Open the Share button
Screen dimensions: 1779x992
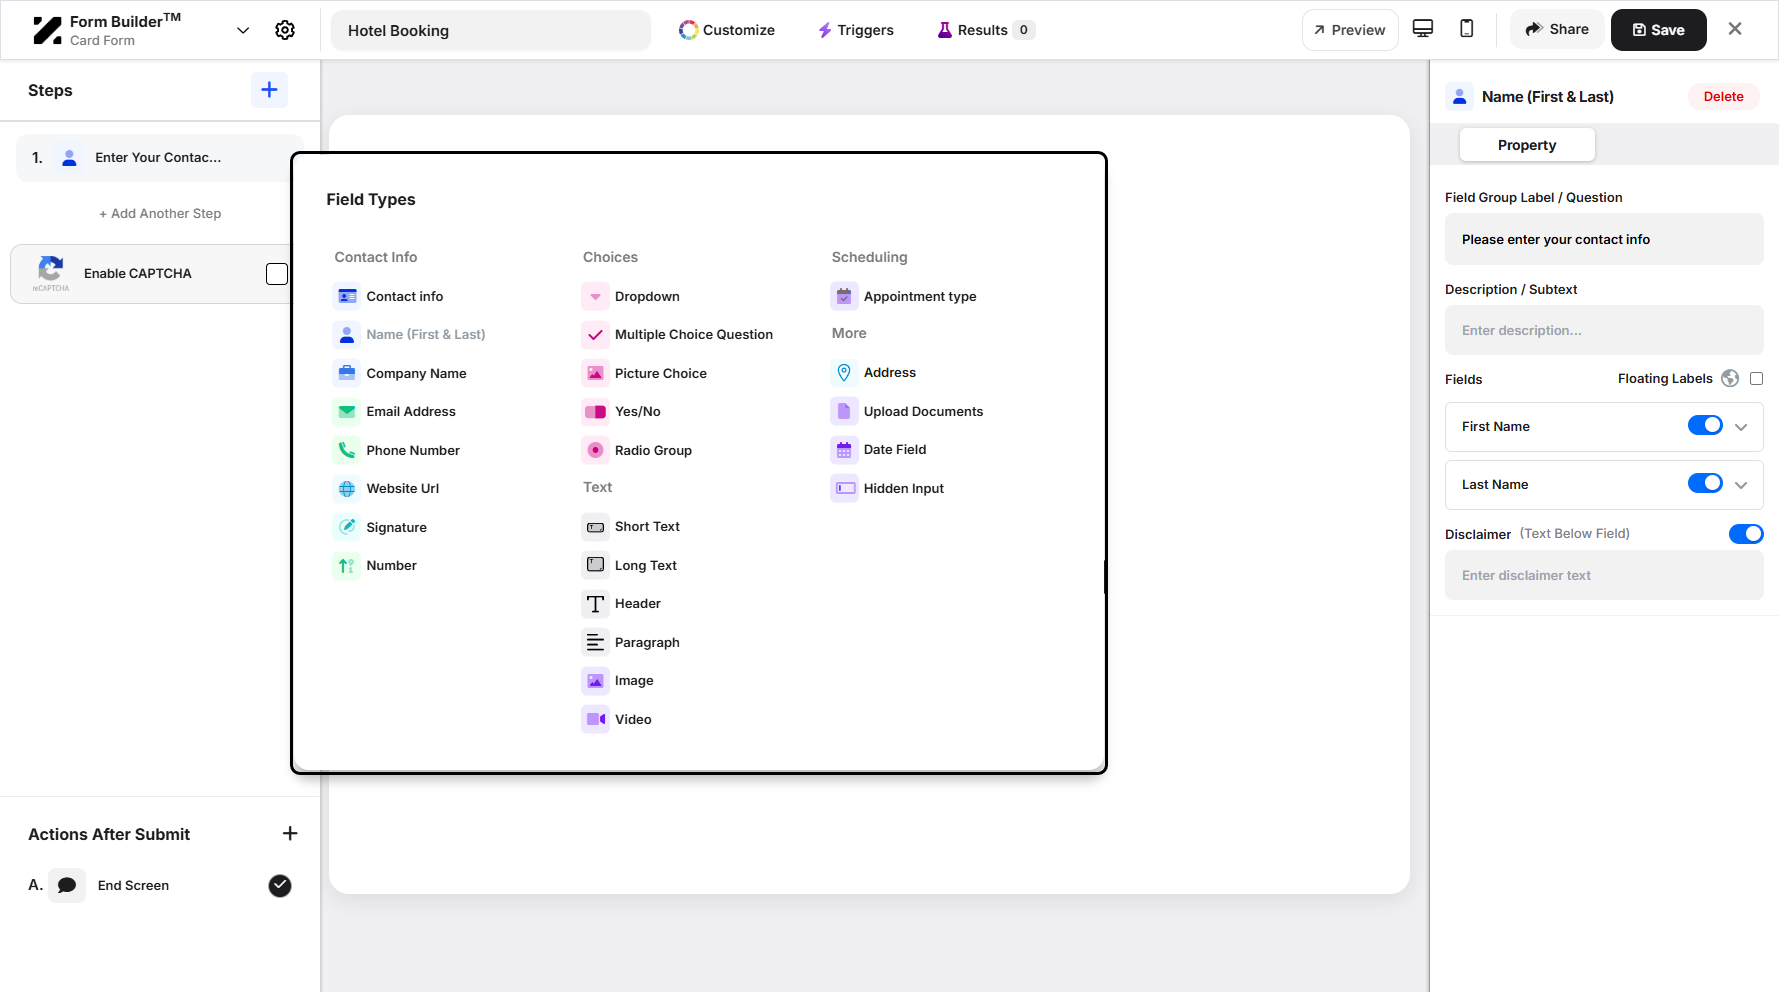(1557, 30)
